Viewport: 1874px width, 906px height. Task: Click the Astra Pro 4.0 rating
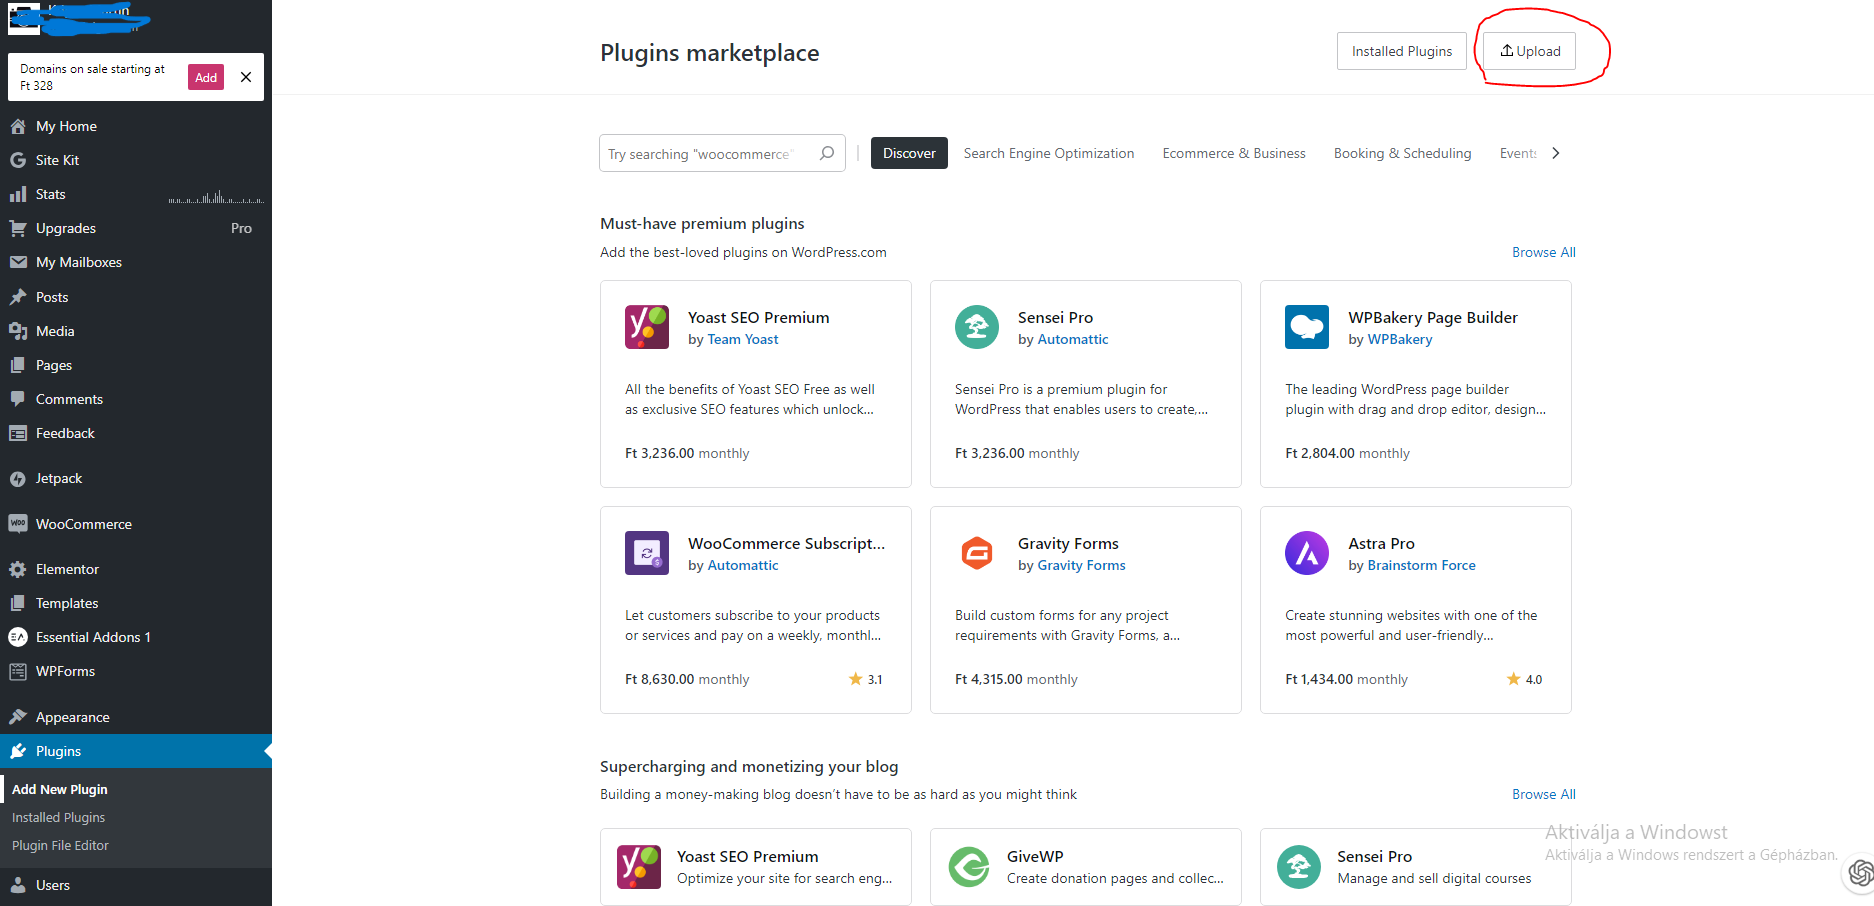point(1525,679)
